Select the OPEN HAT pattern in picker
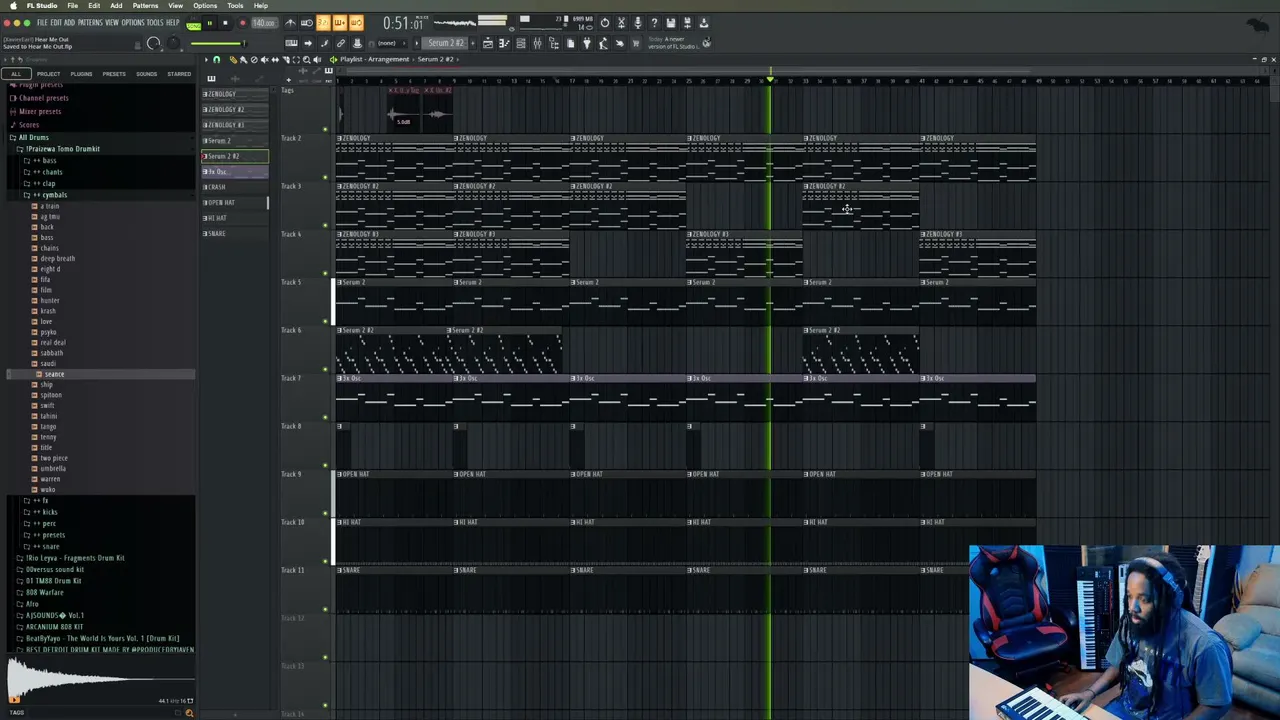 pos(235,202)
